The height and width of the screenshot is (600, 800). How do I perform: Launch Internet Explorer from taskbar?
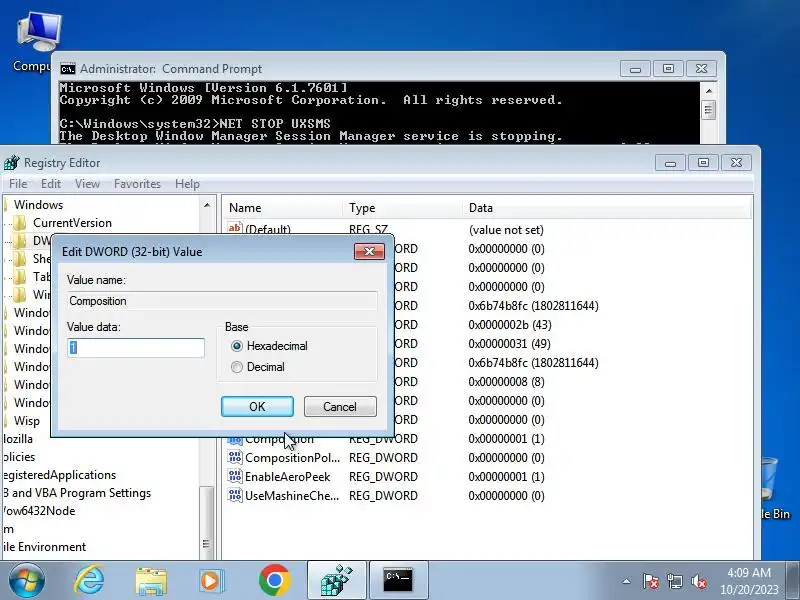tap(89, 581)
